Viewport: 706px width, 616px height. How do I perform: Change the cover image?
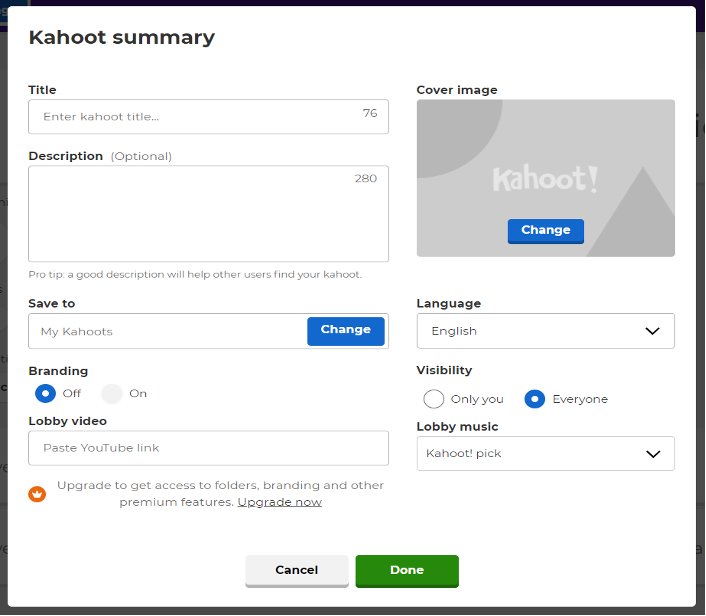pos(546,231)
